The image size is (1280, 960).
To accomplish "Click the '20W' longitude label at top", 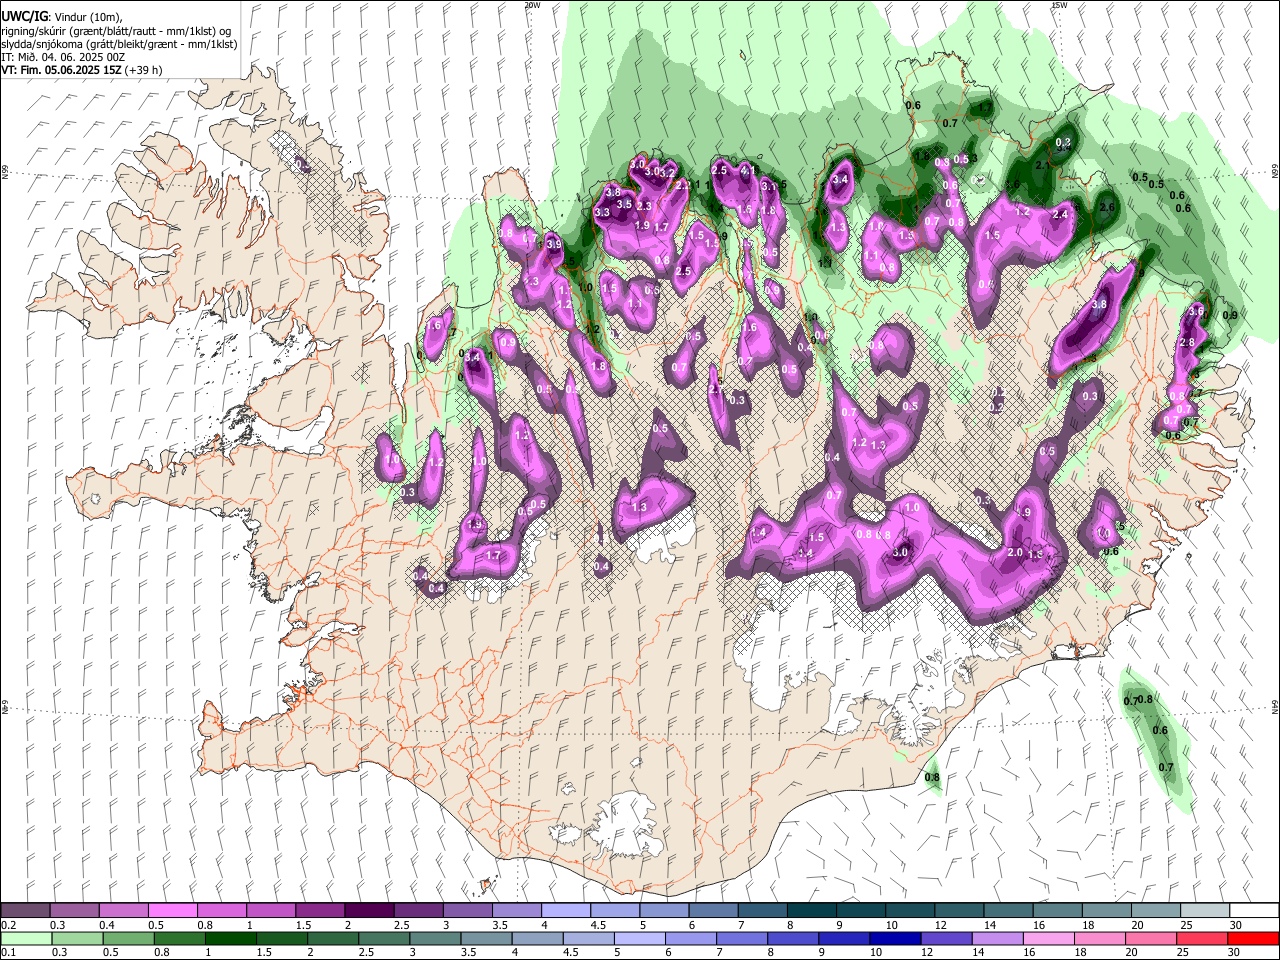I will [x=532, y=5].
